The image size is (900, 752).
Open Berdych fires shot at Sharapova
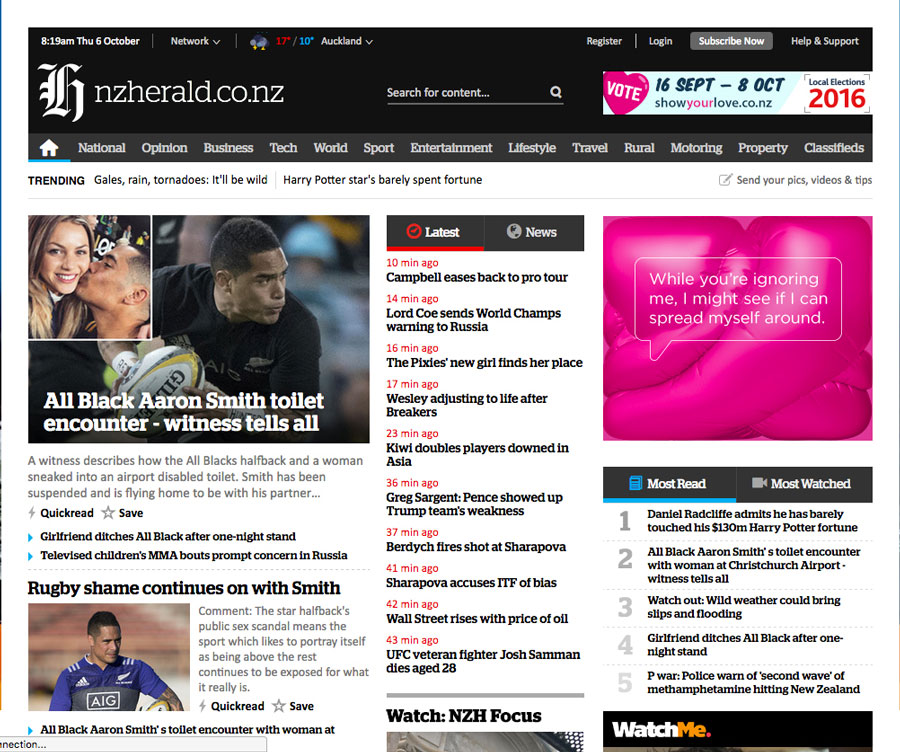[476, 547]
